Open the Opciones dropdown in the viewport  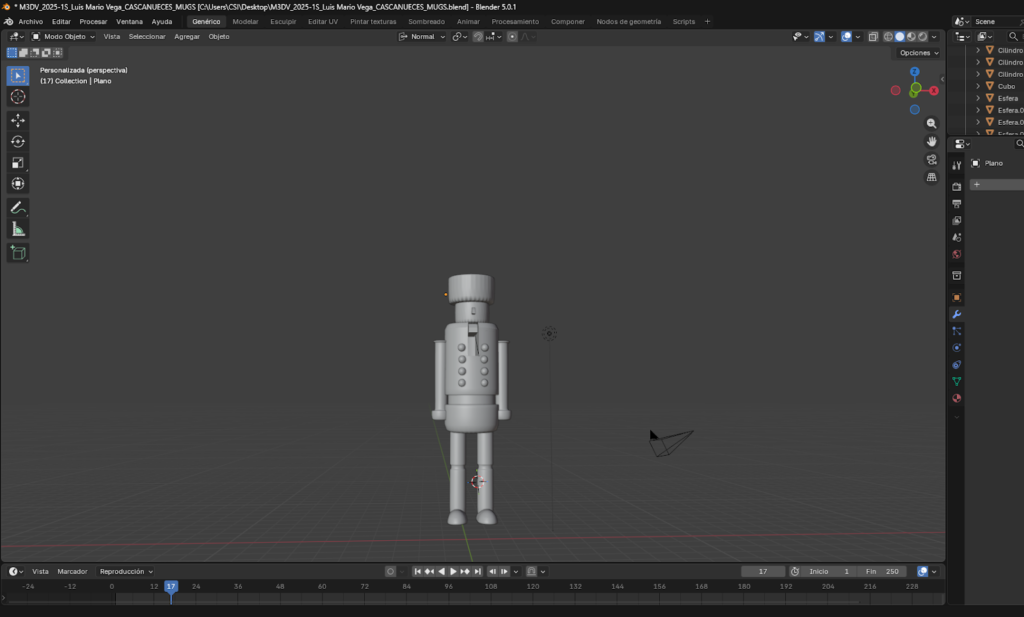click(x=919, y=53)
